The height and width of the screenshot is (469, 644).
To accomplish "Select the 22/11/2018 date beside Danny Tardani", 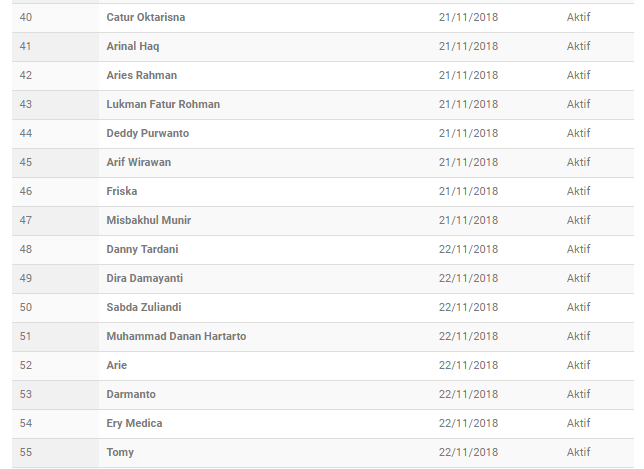I will pos(468,249).
